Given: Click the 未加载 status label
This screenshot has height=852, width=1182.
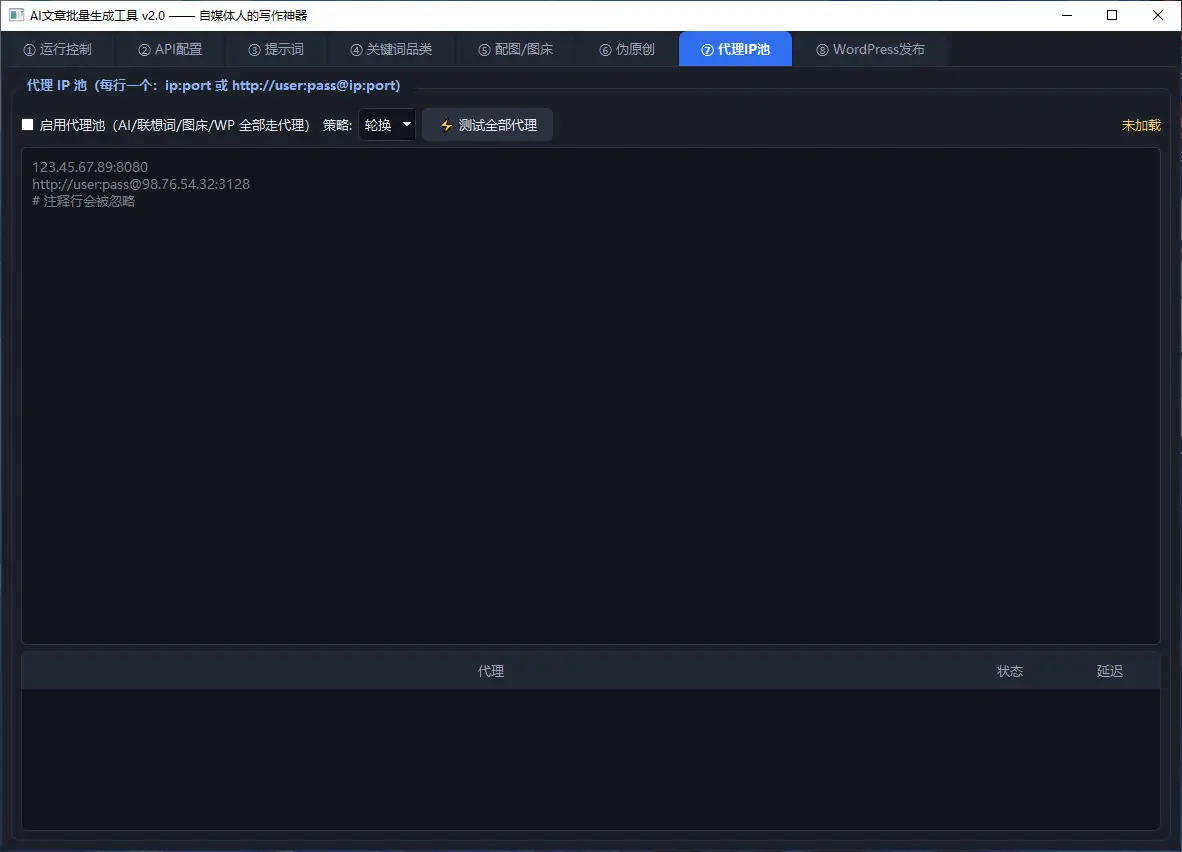Looking at the screenshot, I should tap(1141, 125).
